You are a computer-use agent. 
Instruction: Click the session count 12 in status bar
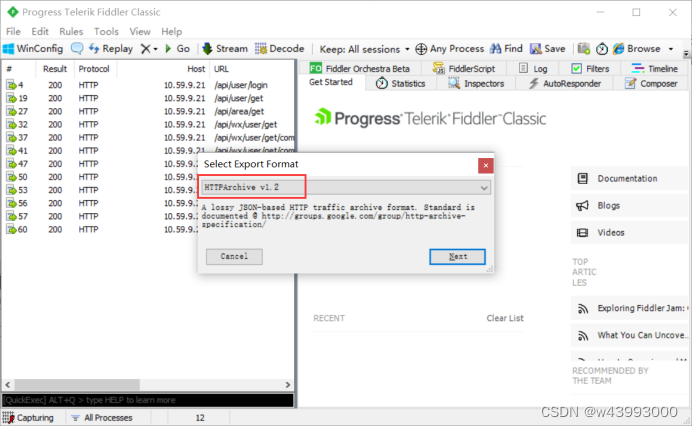(200, 418)
